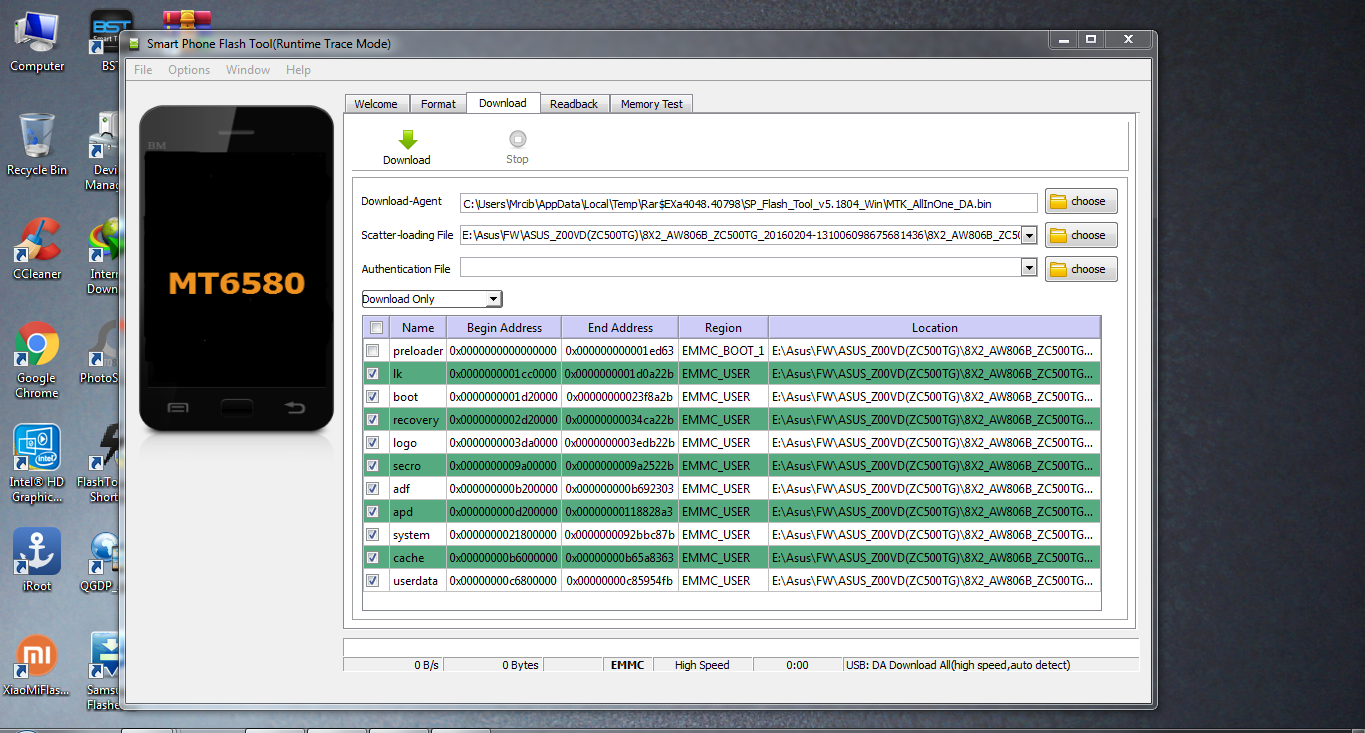Screen dimensions: 1365x733
Task: Enable the preloader partition checkbox
Action: pos(373,351)
